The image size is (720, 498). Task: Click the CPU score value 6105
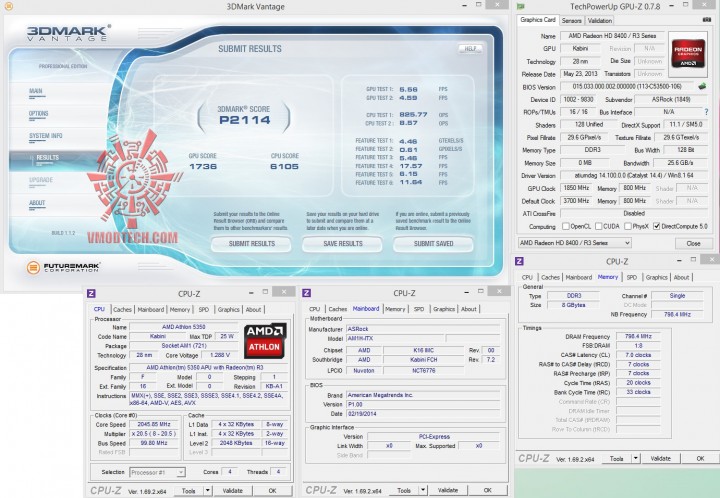[284, 166]
